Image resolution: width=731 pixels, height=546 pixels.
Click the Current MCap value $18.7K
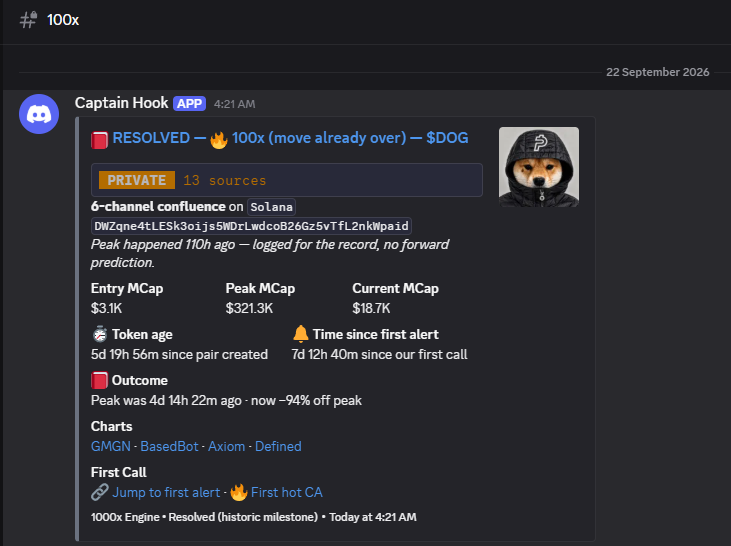point(371,308)
